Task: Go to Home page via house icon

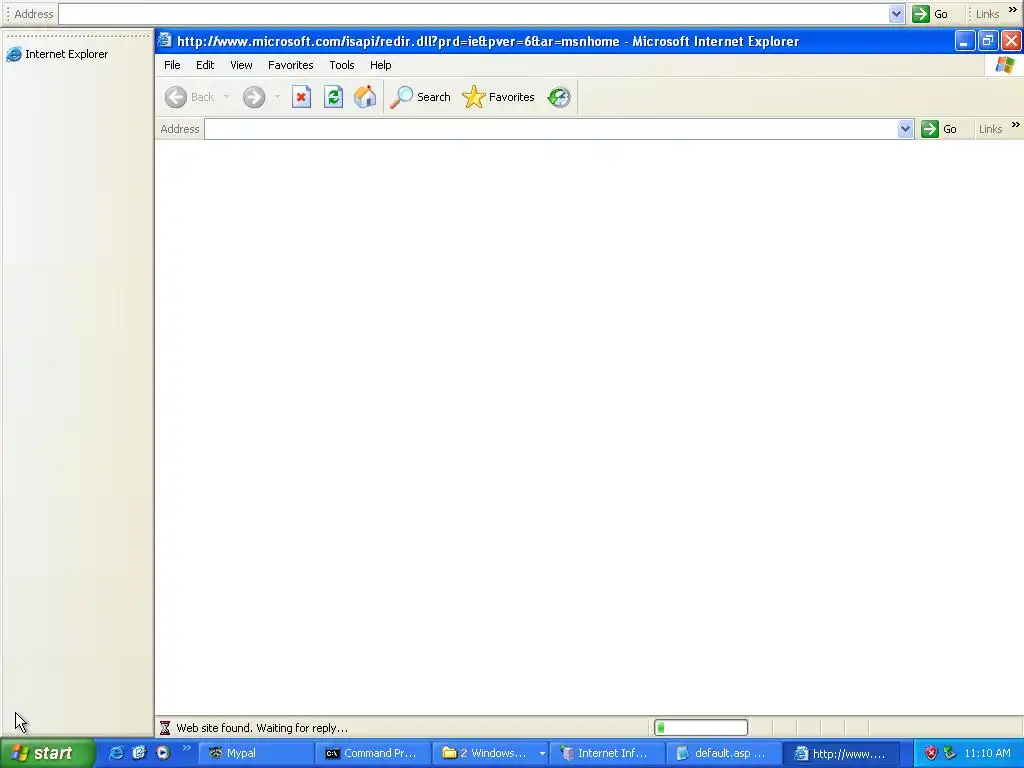Action: coord(365,97)
